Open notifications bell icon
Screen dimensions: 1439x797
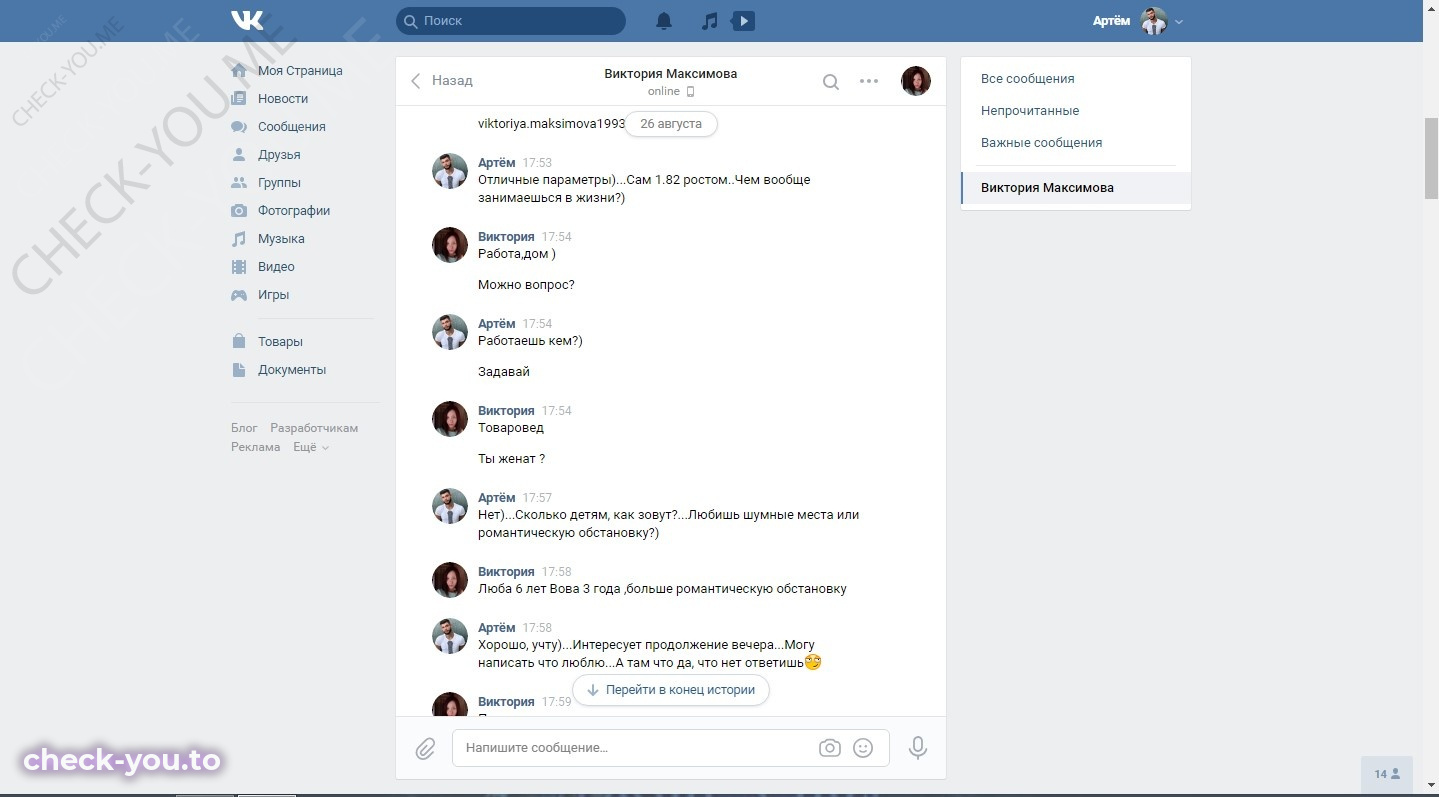click(x=664, y=20)
